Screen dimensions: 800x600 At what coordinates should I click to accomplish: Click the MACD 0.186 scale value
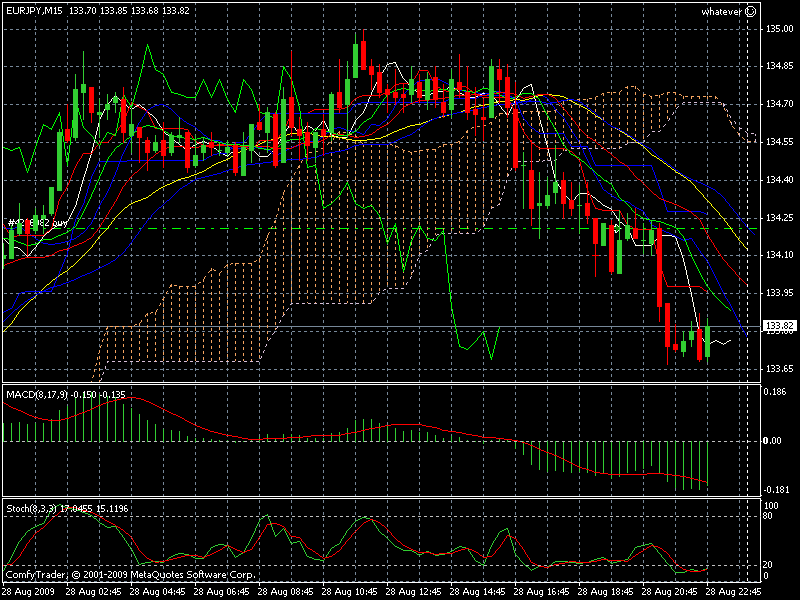pyautogui.click(x=776, y=393)
